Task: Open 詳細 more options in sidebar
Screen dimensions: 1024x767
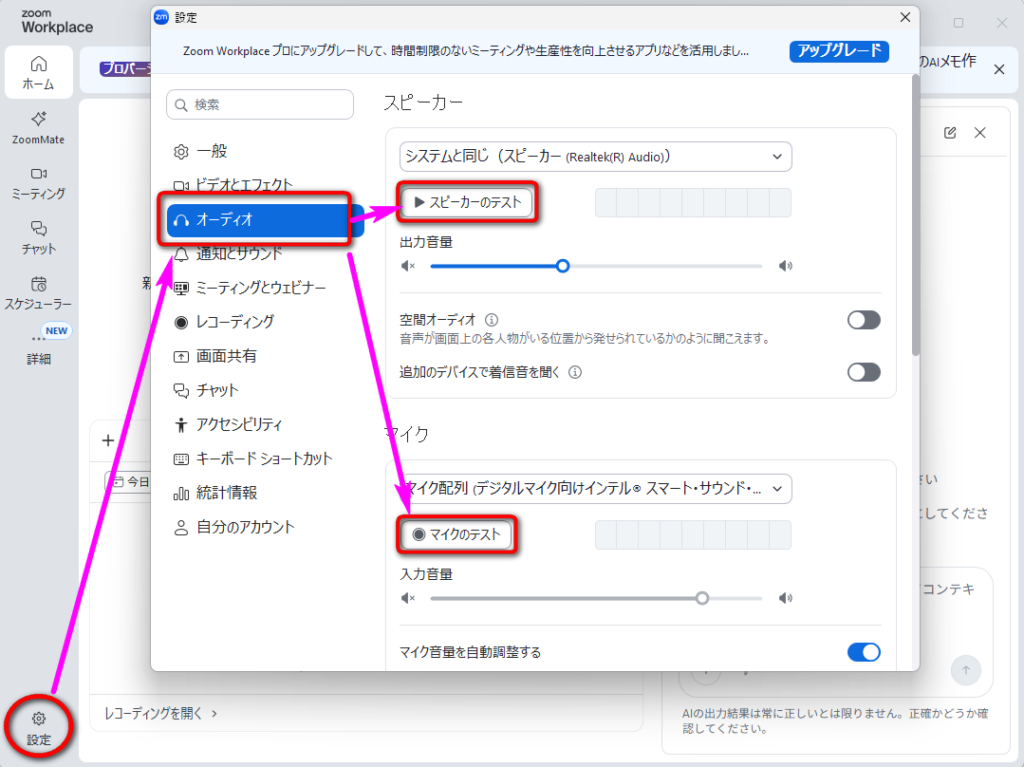Action: coord(39,348)
